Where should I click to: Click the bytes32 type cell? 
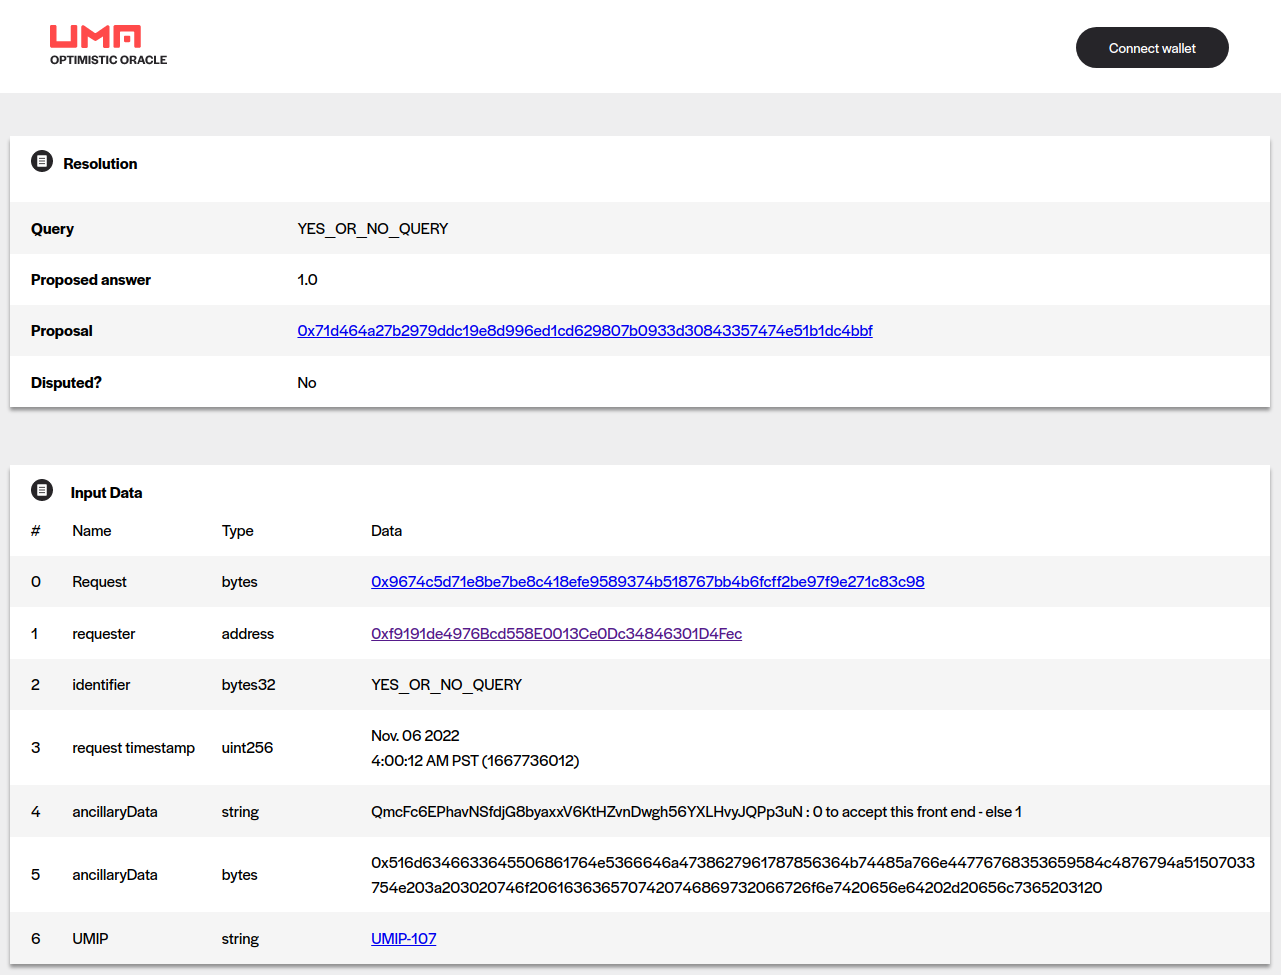pos(249,685)
